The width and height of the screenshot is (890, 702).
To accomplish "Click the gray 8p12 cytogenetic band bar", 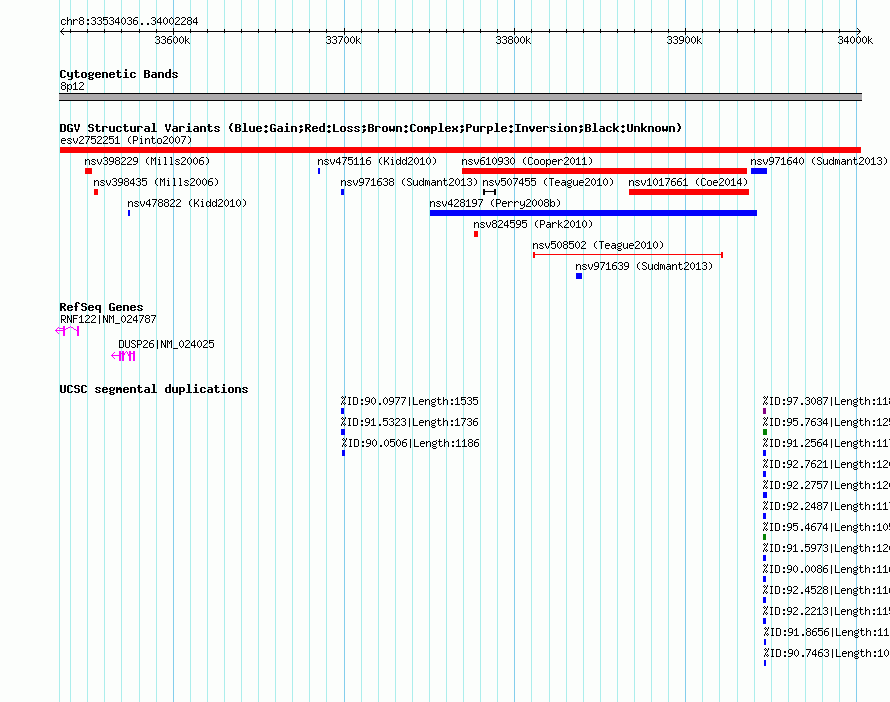I will click(460, 97).
